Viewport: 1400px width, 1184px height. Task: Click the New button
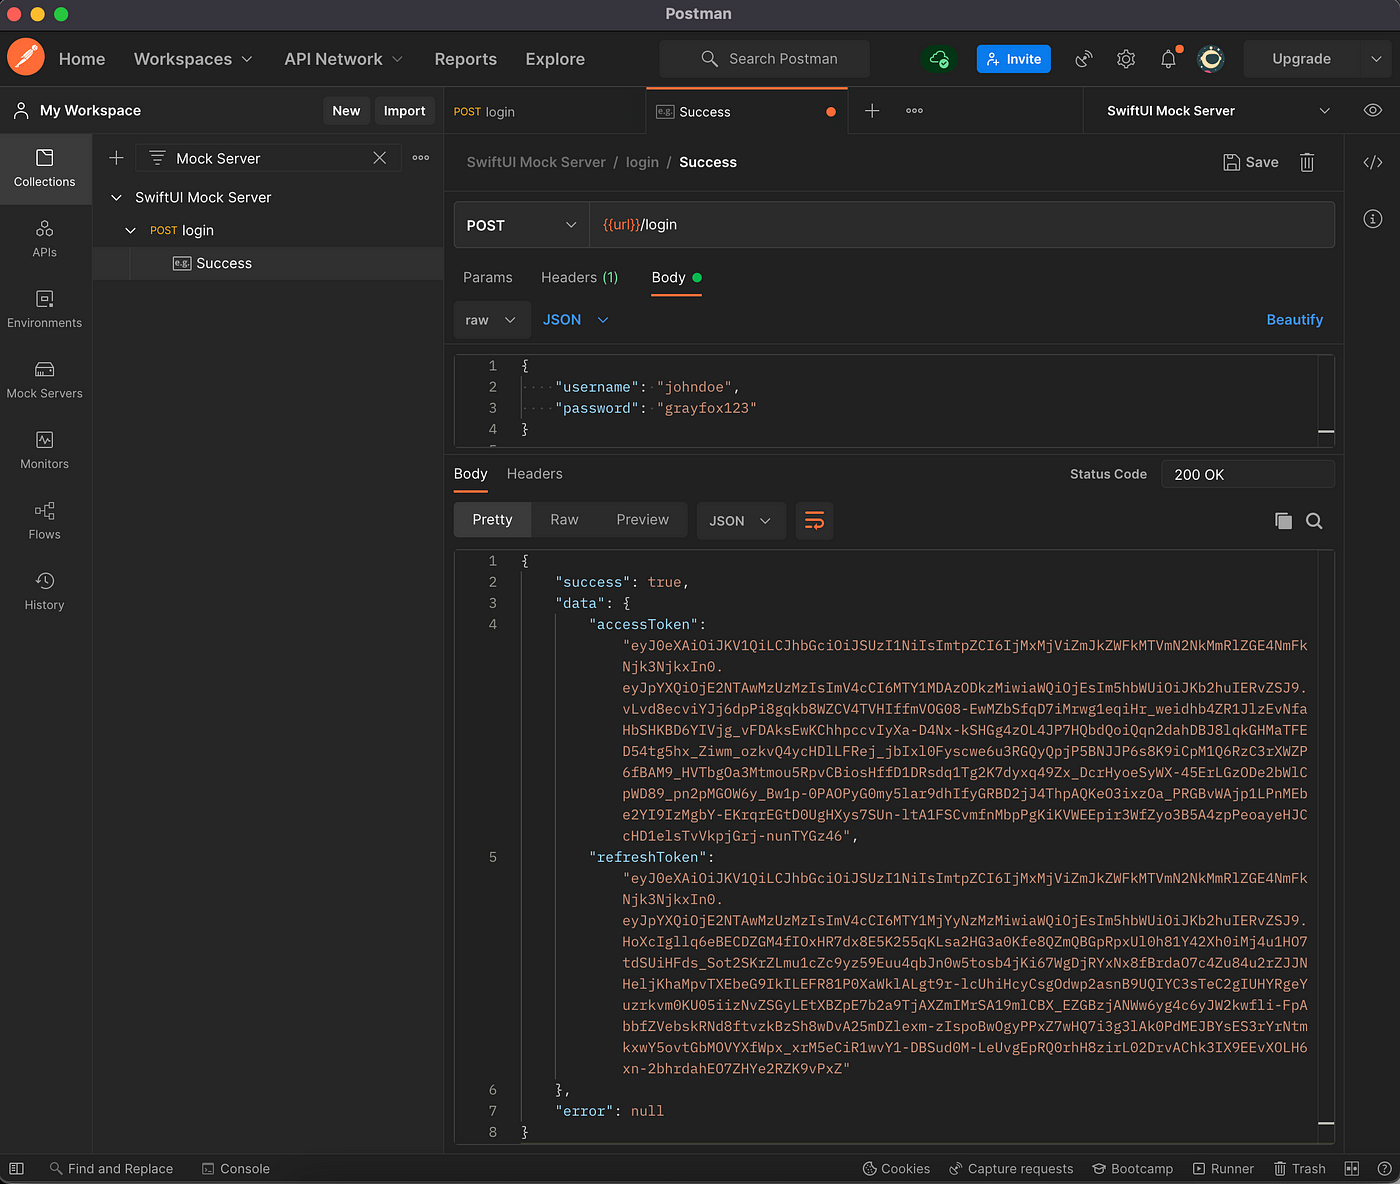tap(346, 111)
